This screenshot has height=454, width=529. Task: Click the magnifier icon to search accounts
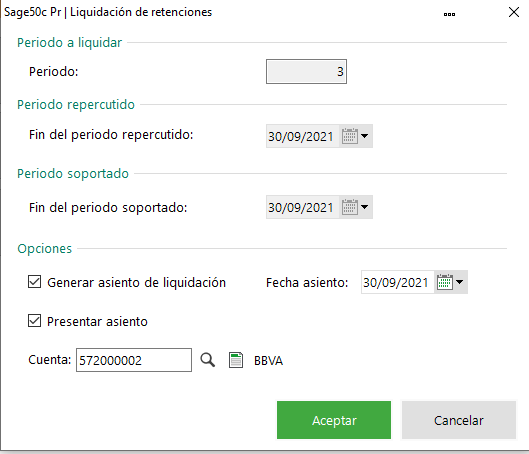click(207, 360)
